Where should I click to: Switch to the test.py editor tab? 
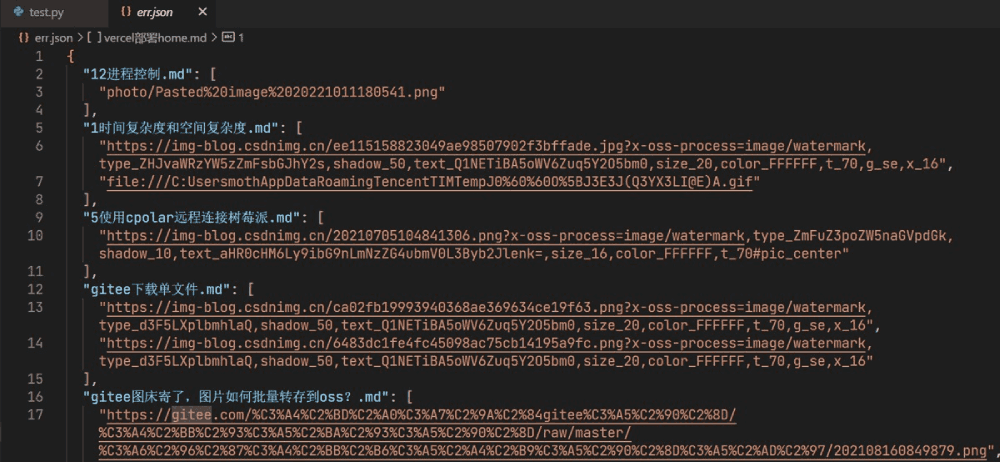click(x=40, y=13)
